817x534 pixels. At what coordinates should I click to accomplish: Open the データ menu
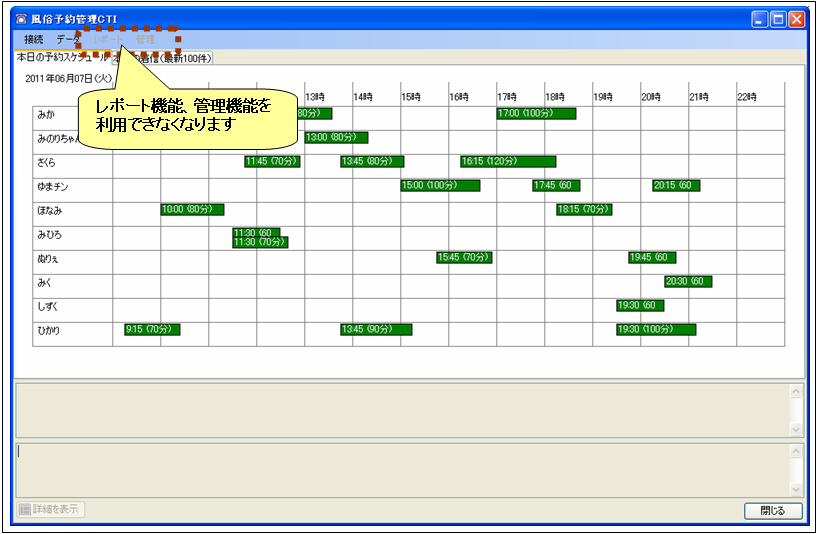pyautogui.click(x=67, y=40)
